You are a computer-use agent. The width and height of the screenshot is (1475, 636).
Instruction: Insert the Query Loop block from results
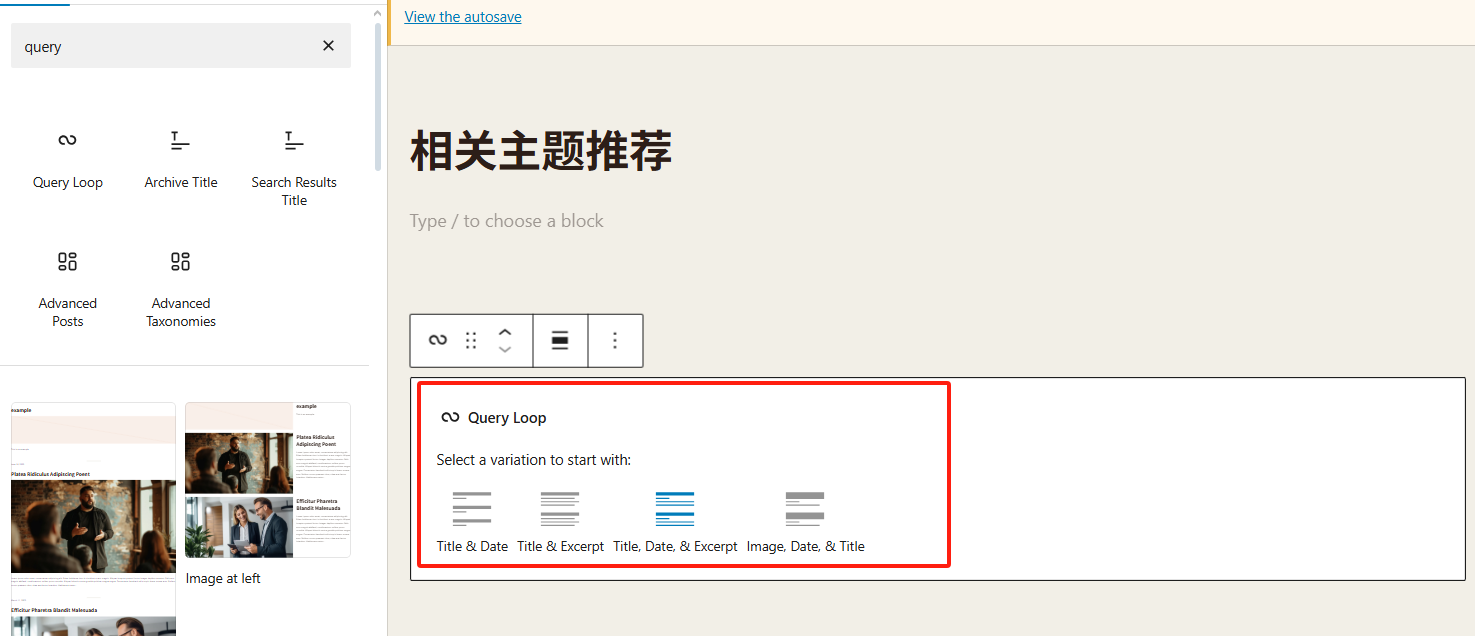[67, 158]
